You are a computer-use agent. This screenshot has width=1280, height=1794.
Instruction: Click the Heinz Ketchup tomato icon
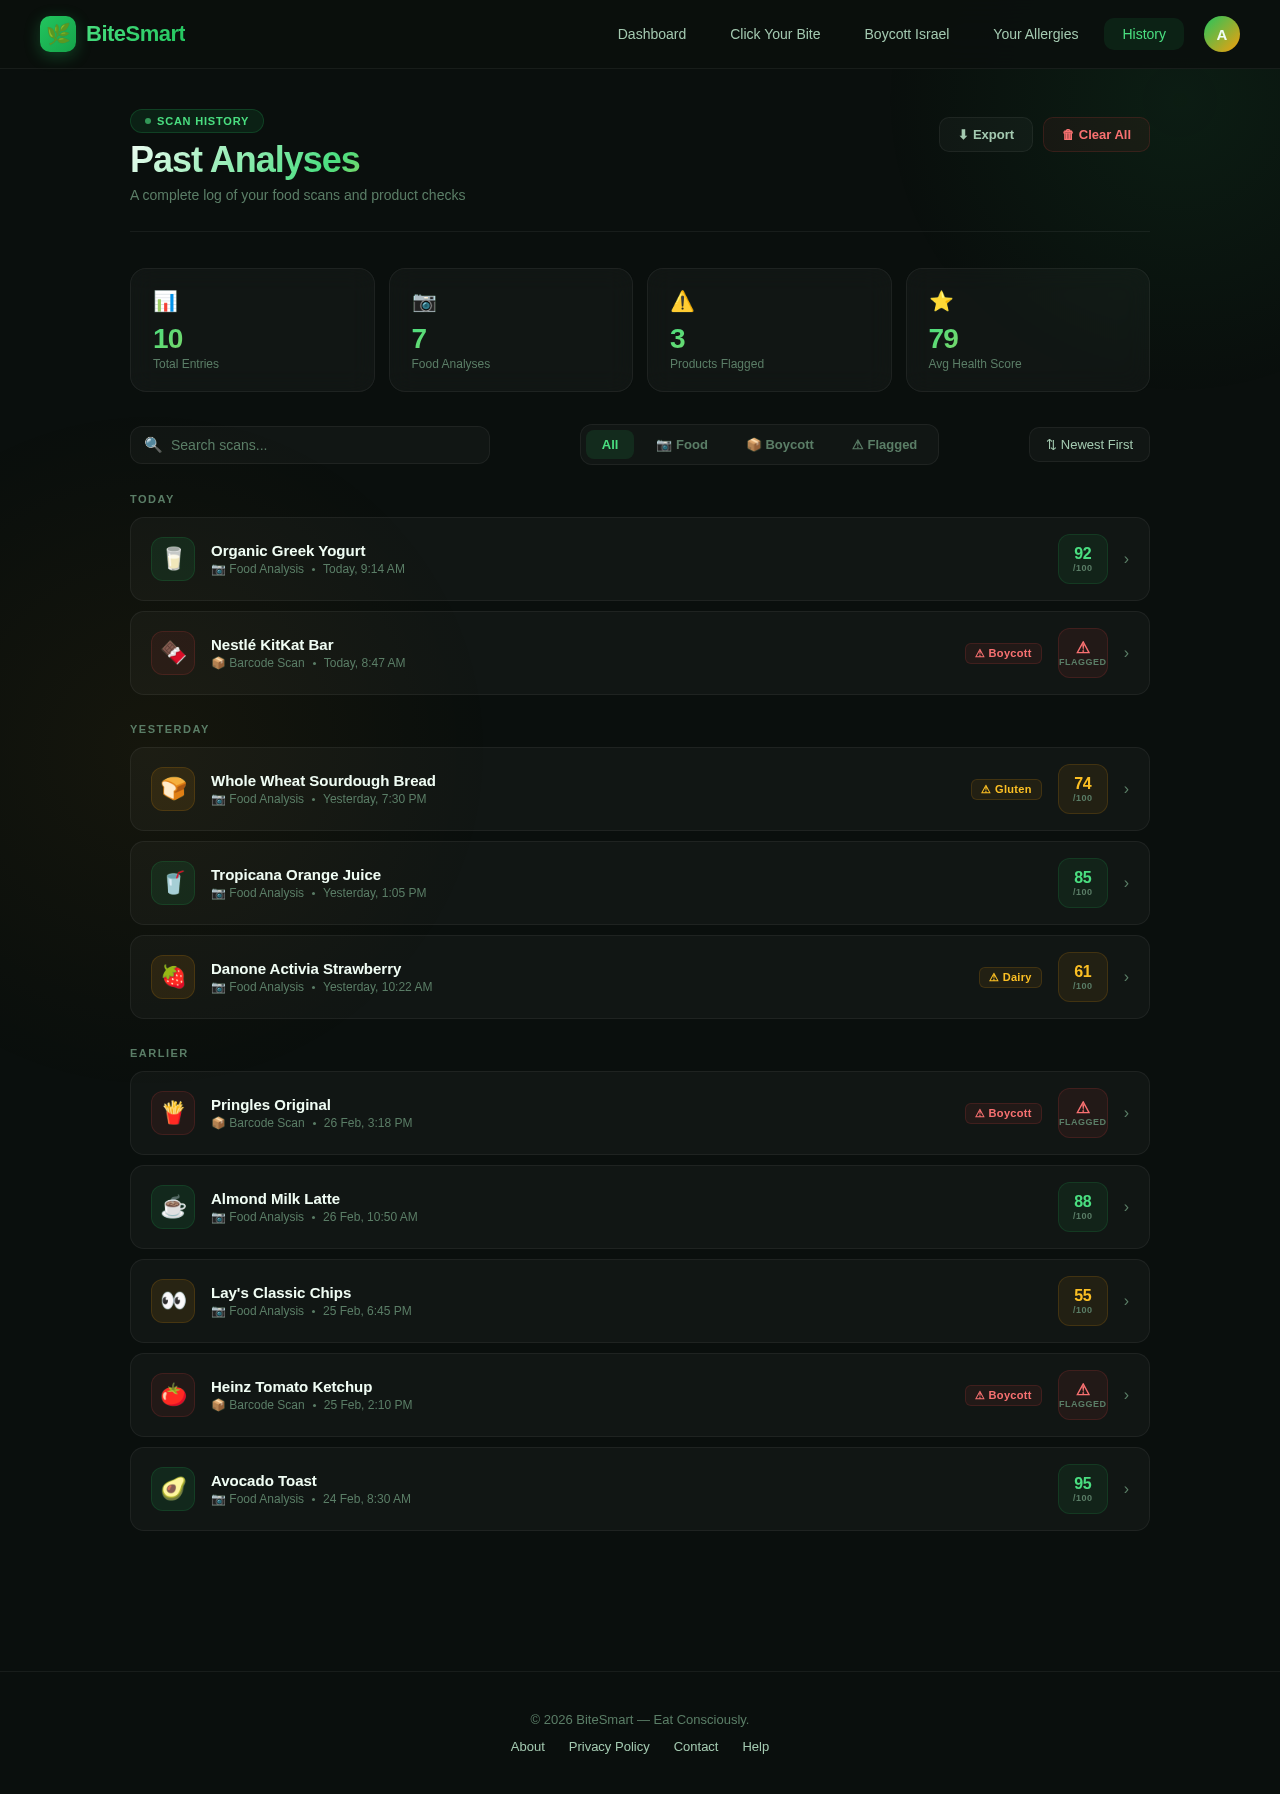click(x=173, y=1395)
